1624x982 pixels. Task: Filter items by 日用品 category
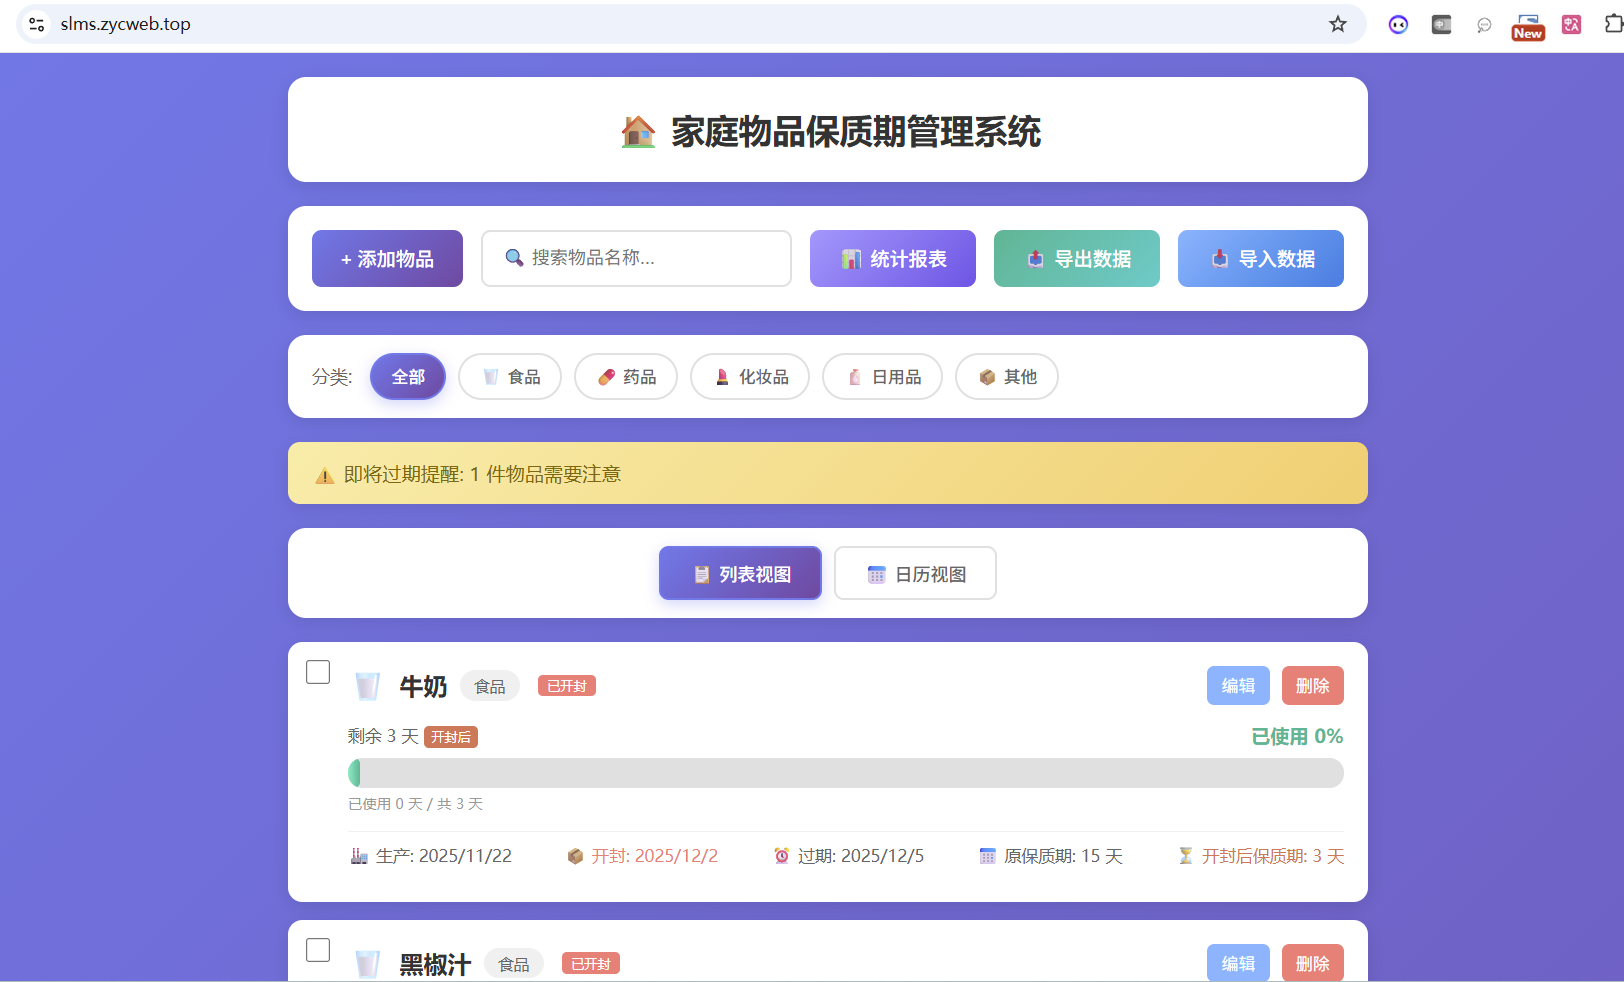[x=882, y=377]
